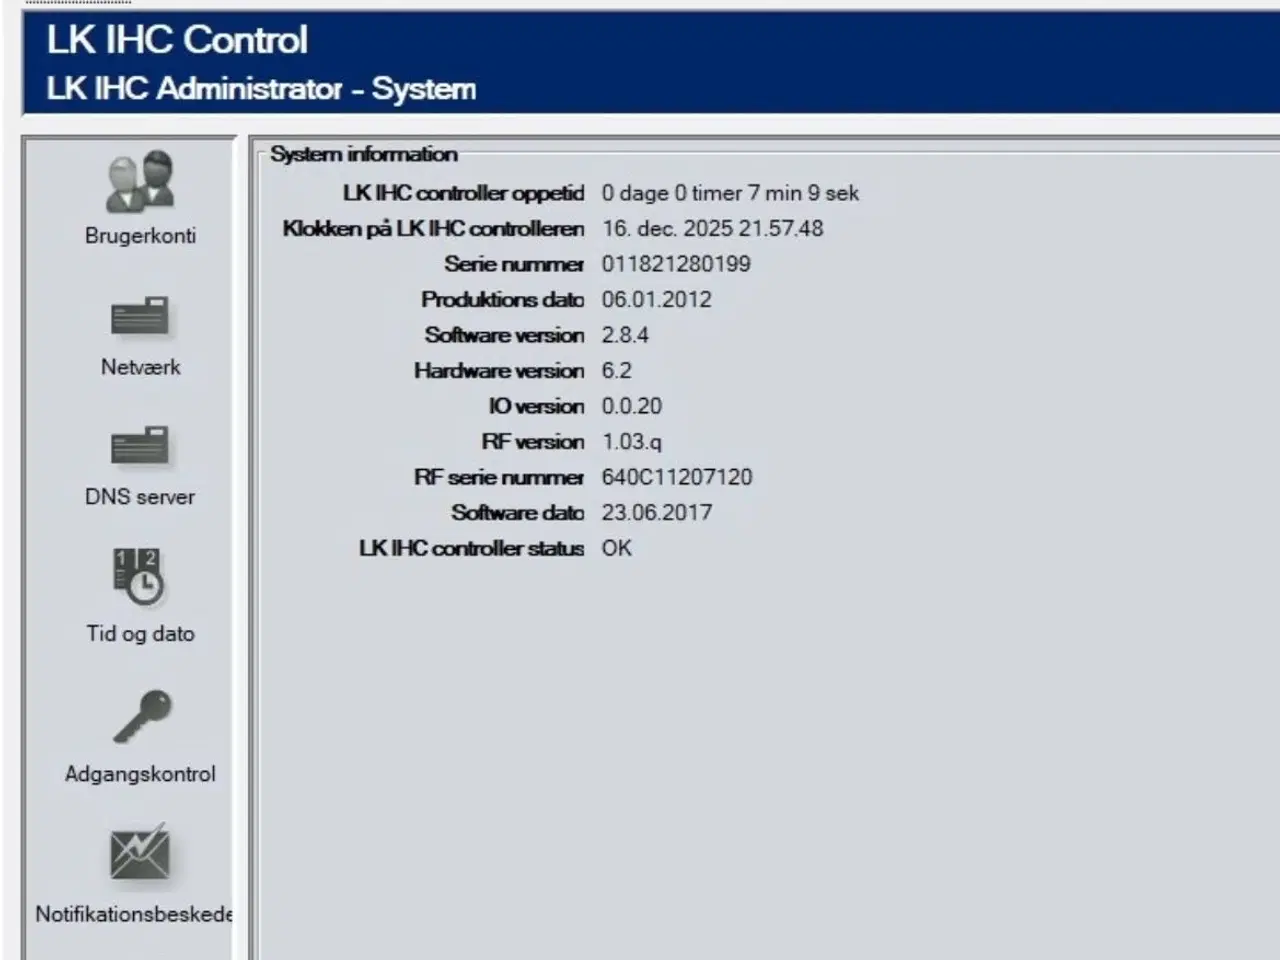Click the Netværk sidebar label

point(140,367)
